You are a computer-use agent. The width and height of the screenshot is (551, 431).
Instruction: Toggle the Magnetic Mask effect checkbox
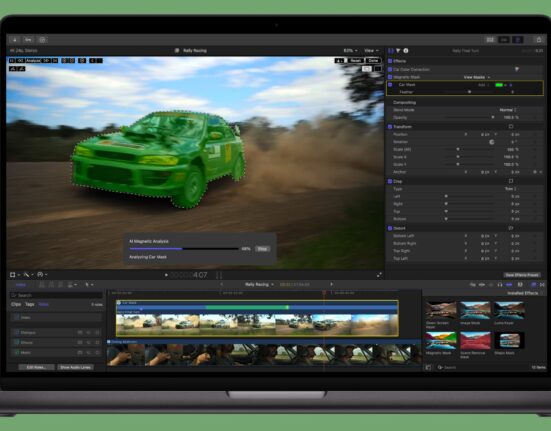(x=390, y=77)
